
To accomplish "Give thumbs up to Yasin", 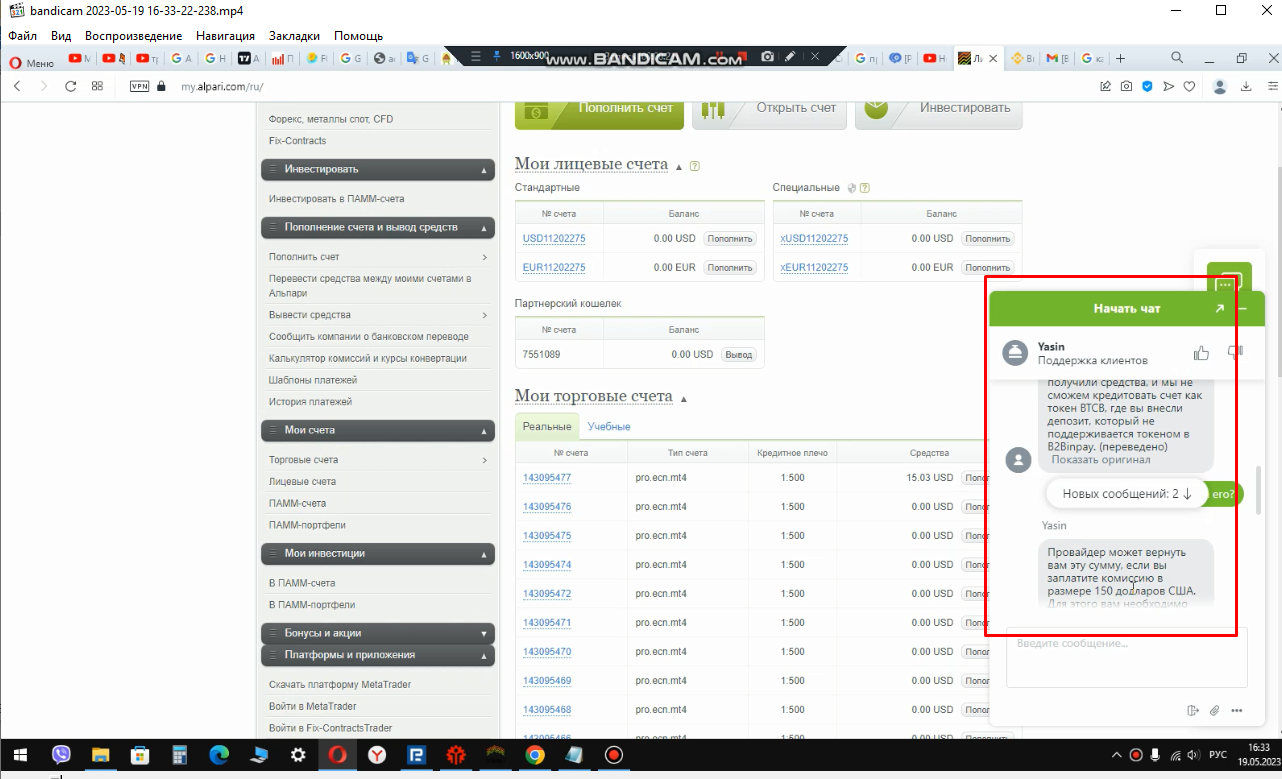I will coord(1201,352).
